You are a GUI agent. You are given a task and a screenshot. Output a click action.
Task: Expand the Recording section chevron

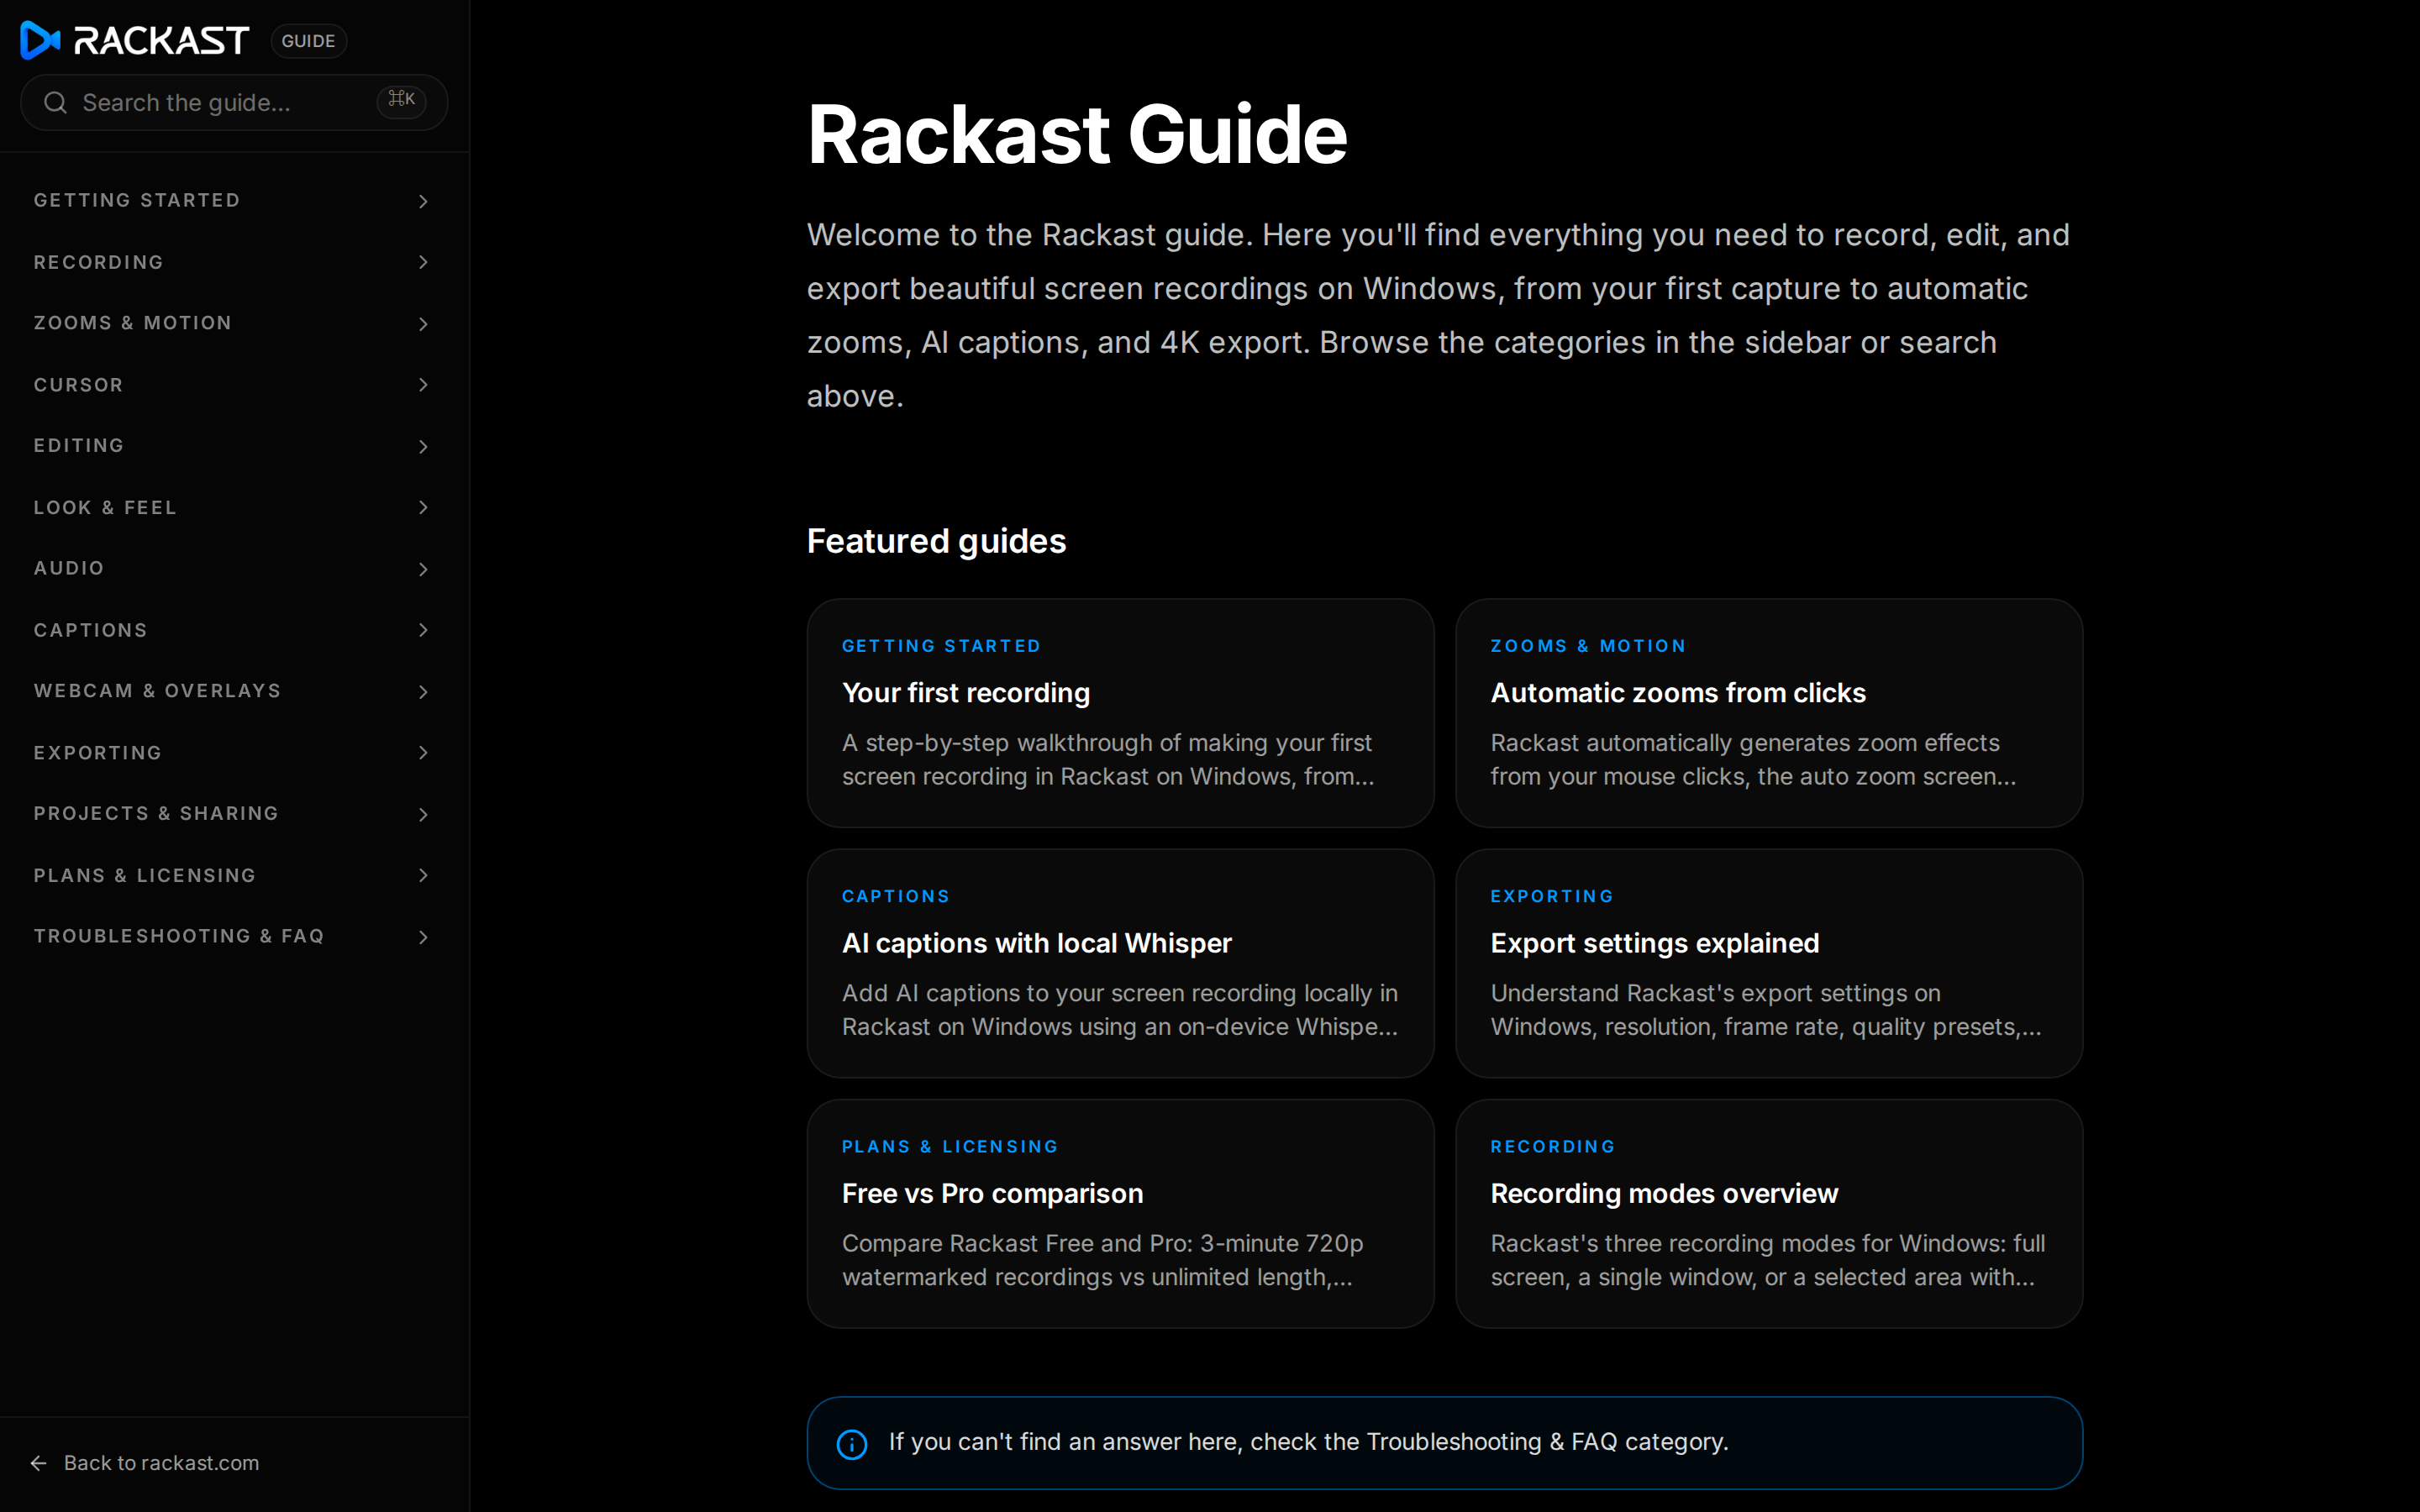[423, 262]
